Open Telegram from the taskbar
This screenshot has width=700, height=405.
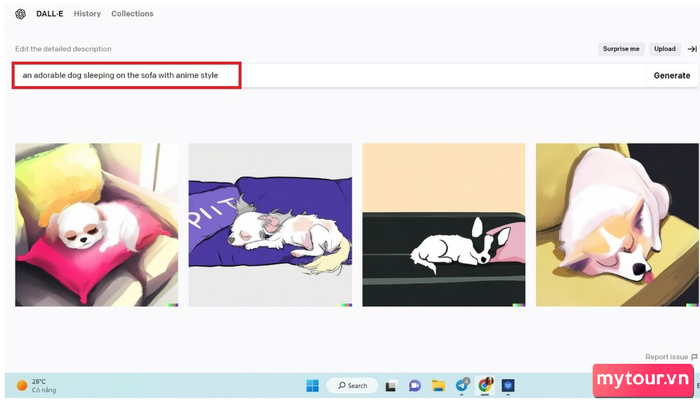point(462,385)
